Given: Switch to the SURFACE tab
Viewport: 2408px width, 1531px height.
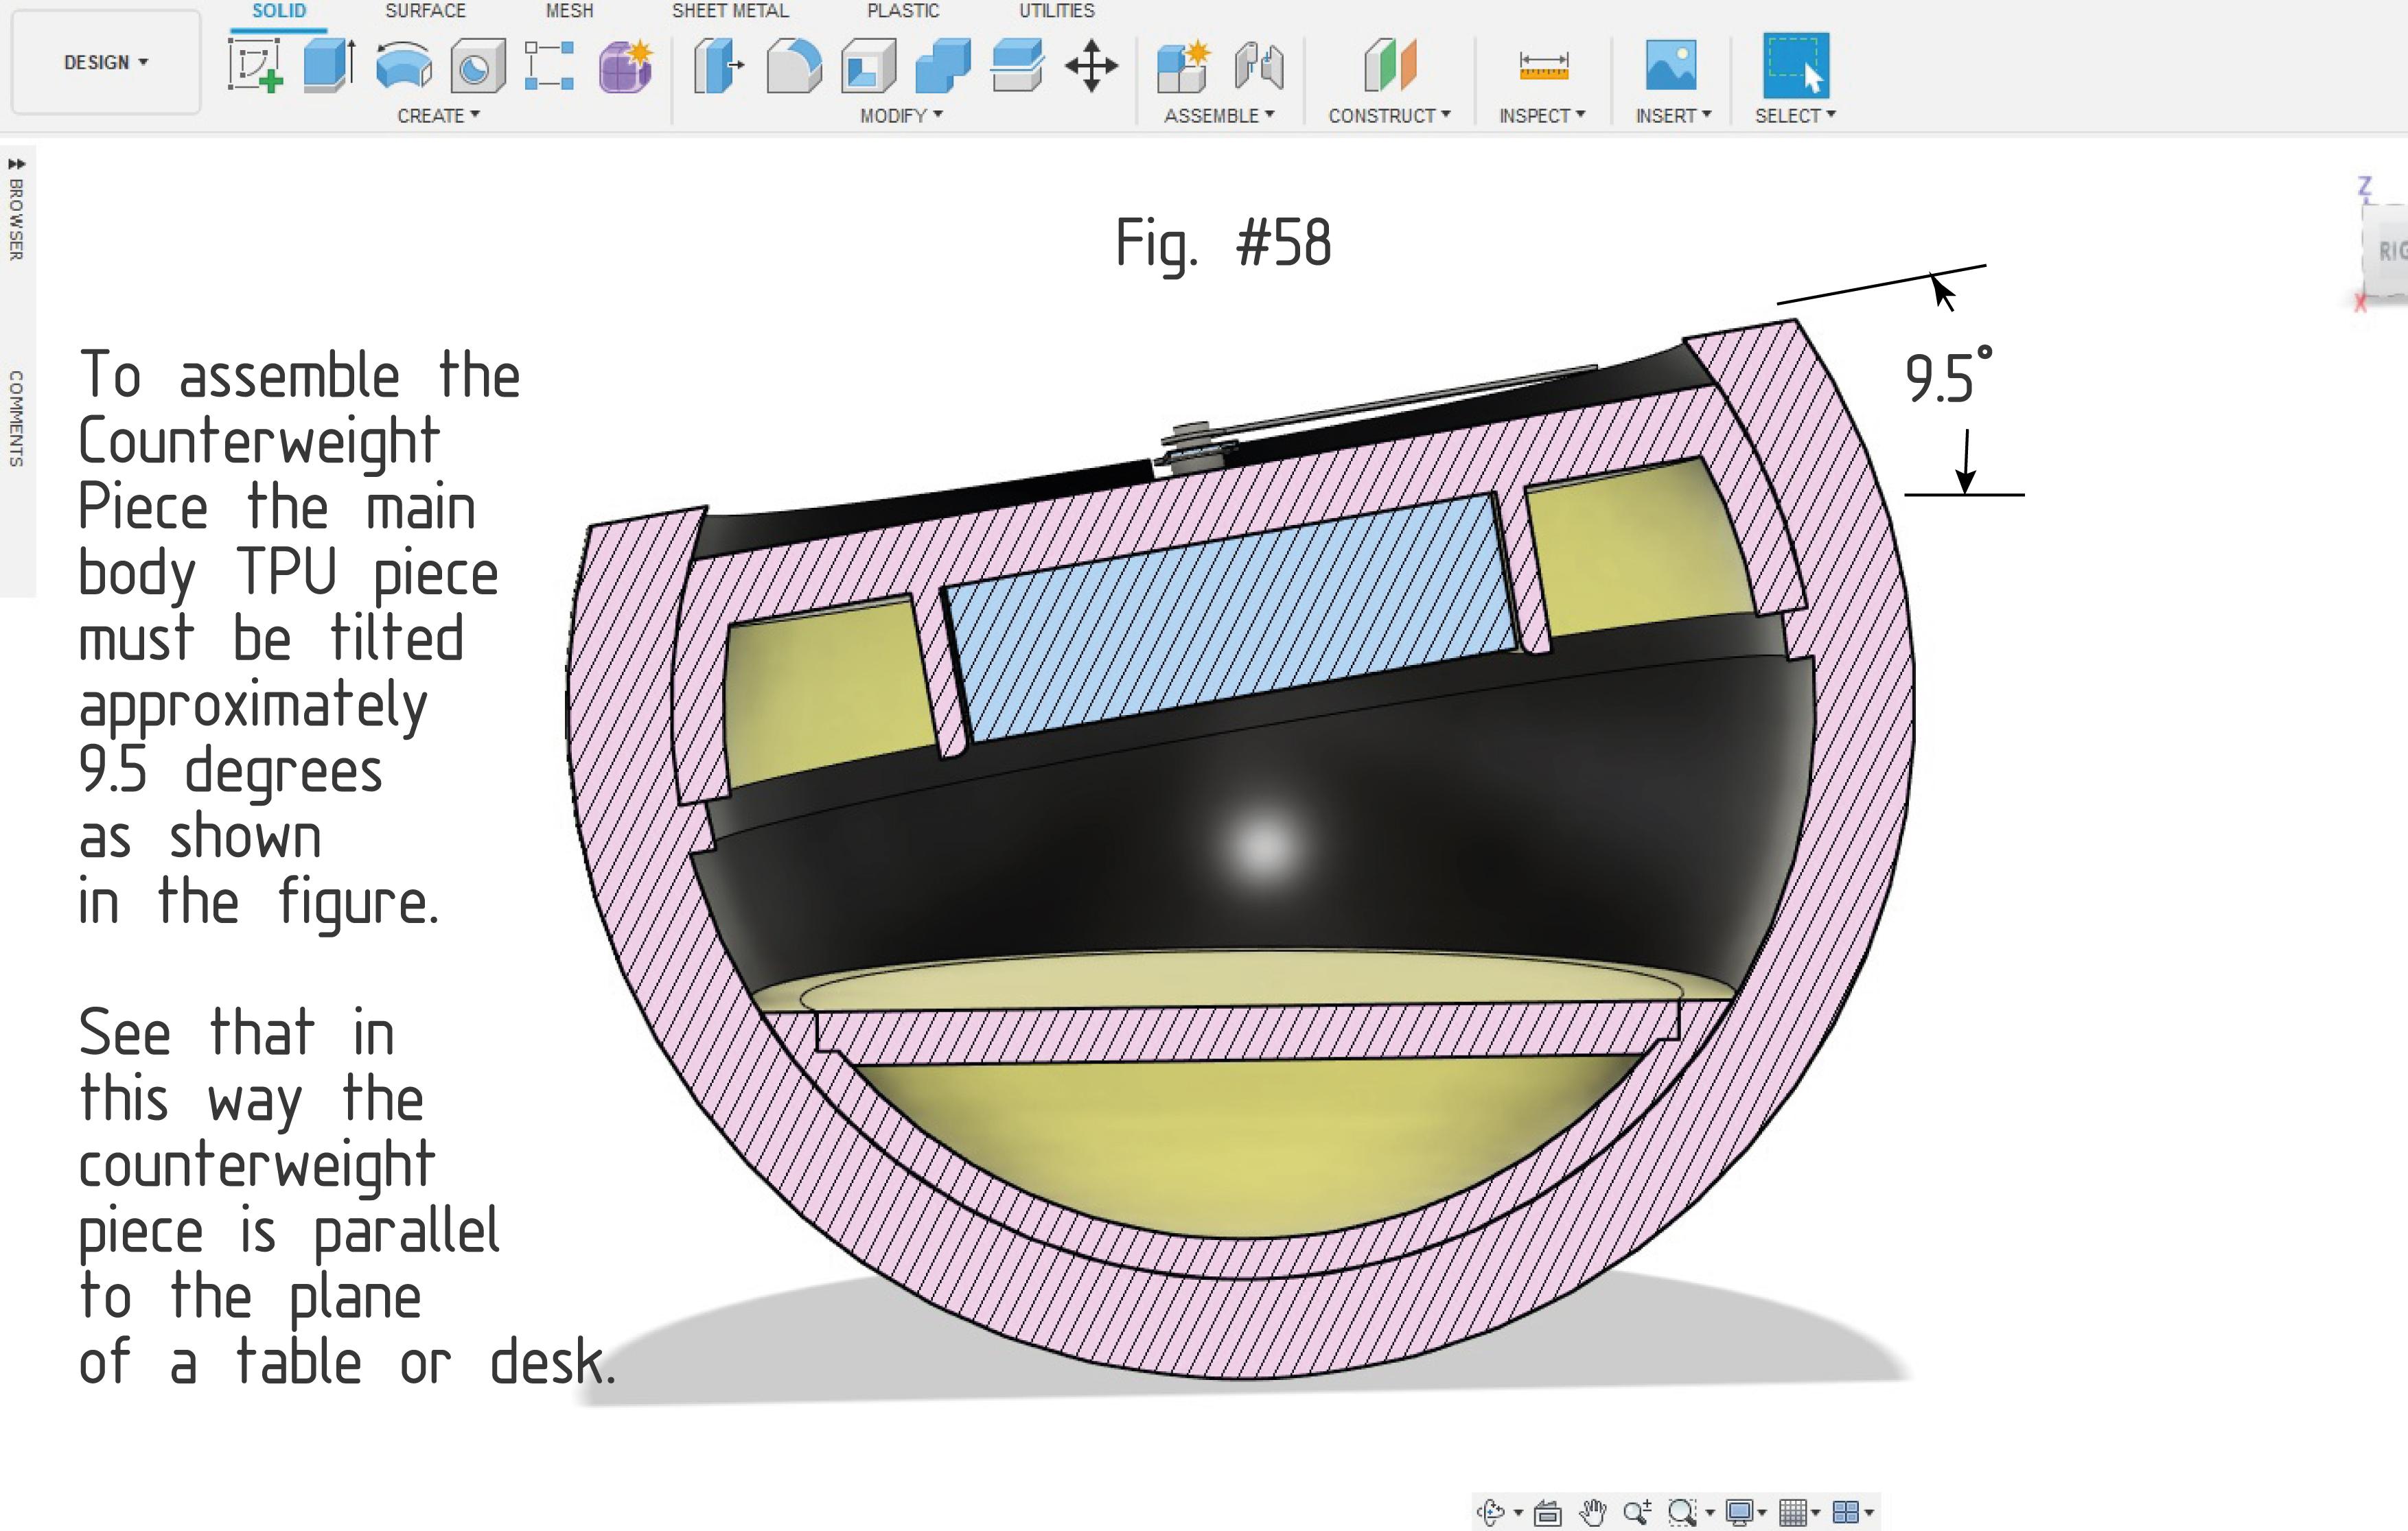Looking at the screenshot, I should tap(425, 11).
